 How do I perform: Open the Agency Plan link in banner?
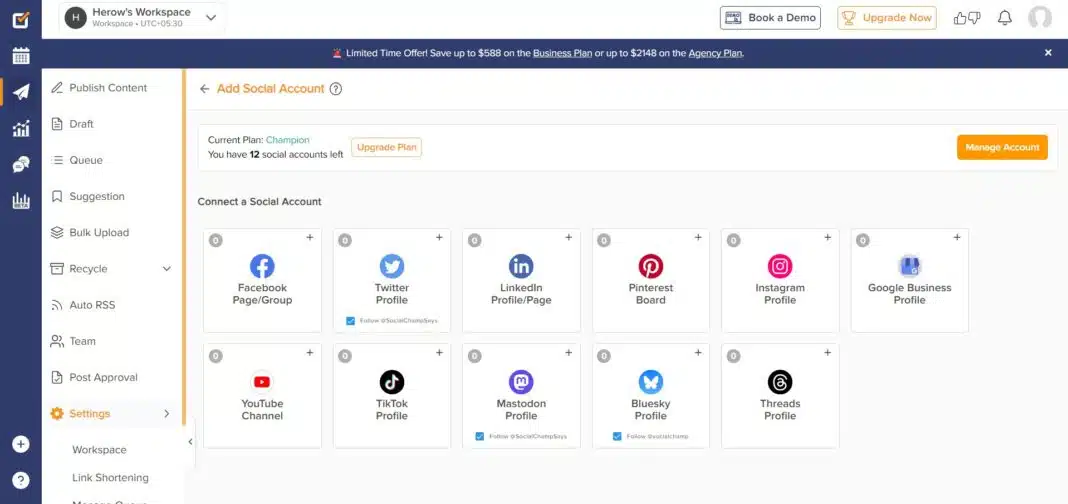715,53
